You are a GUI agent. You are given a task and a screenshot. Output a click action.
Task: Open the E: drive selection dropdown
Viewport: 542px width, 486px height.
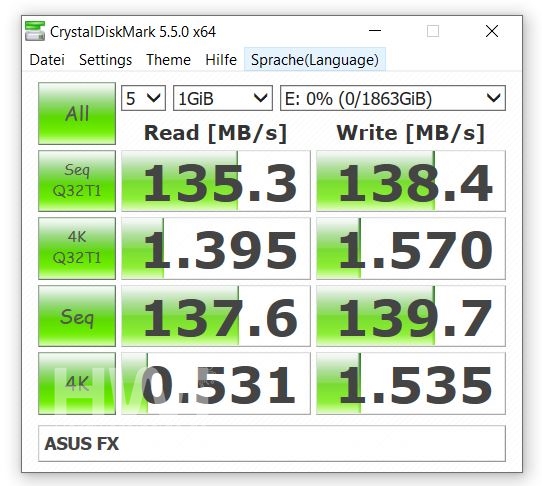[393, 98]
